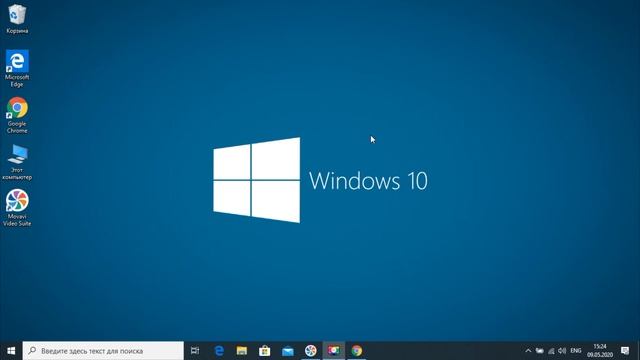Open Microsoft Store from the taskbar
The width and height of the screenshot is (640, 360).
coord(265,351)
